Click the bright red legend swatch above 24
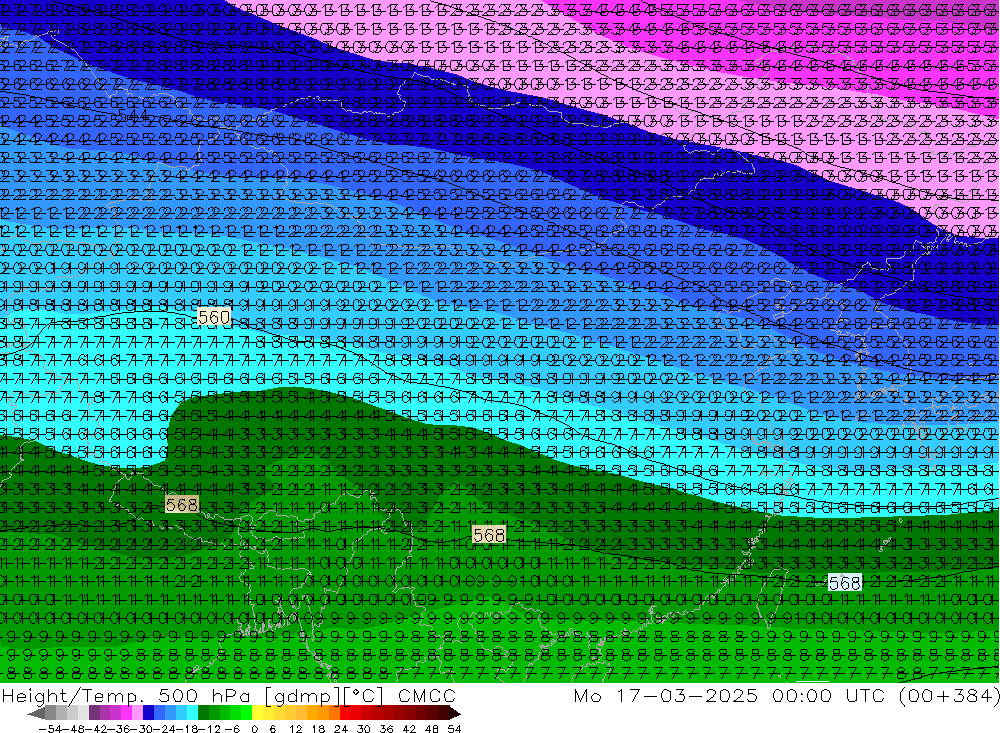The width and height of the screenshot is (1000, 733). pos(346,713)
